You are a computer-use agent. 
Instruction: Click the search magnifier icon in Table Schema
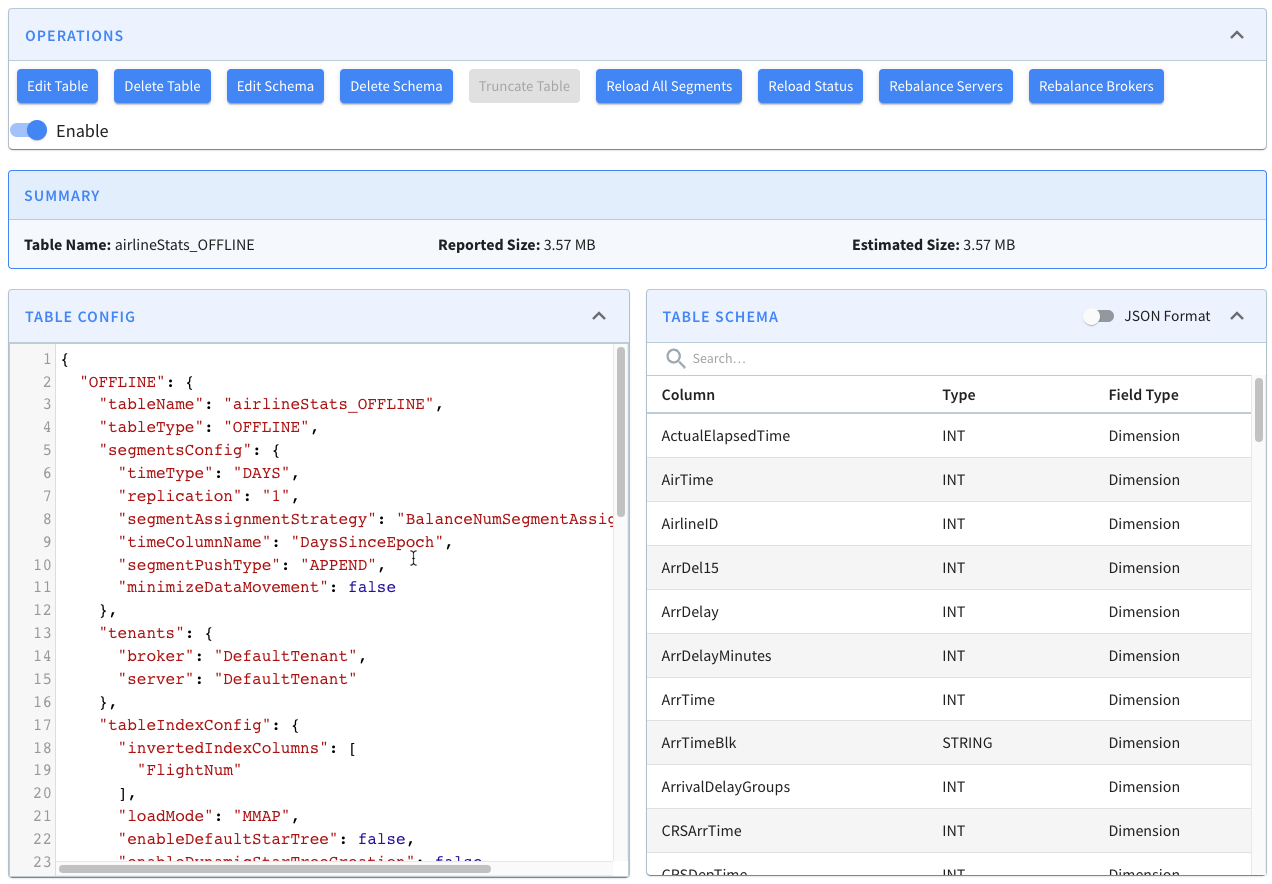point(675,358)
